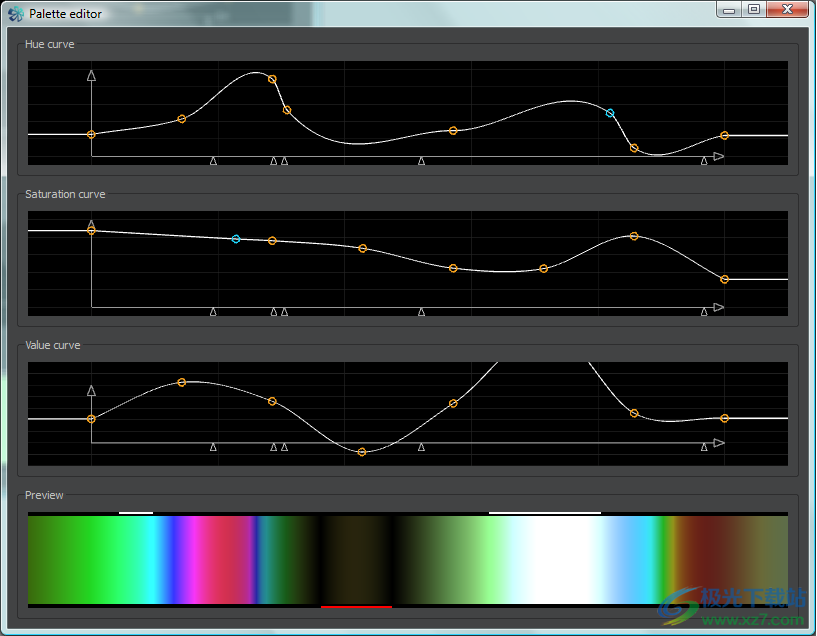Select the sixth point from left on the Saturation curve
Screen dimensions: 817x636
pos(543,269)
